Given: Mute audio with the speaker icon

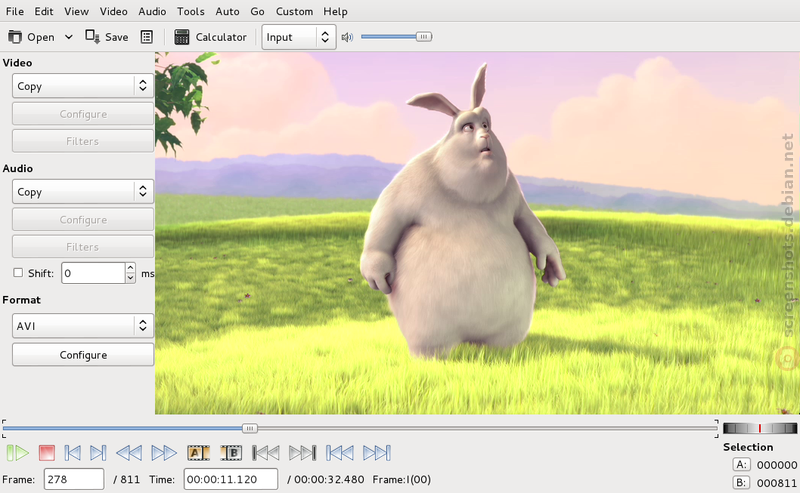Looking at the screenshot, I should [x=347, y=37].
